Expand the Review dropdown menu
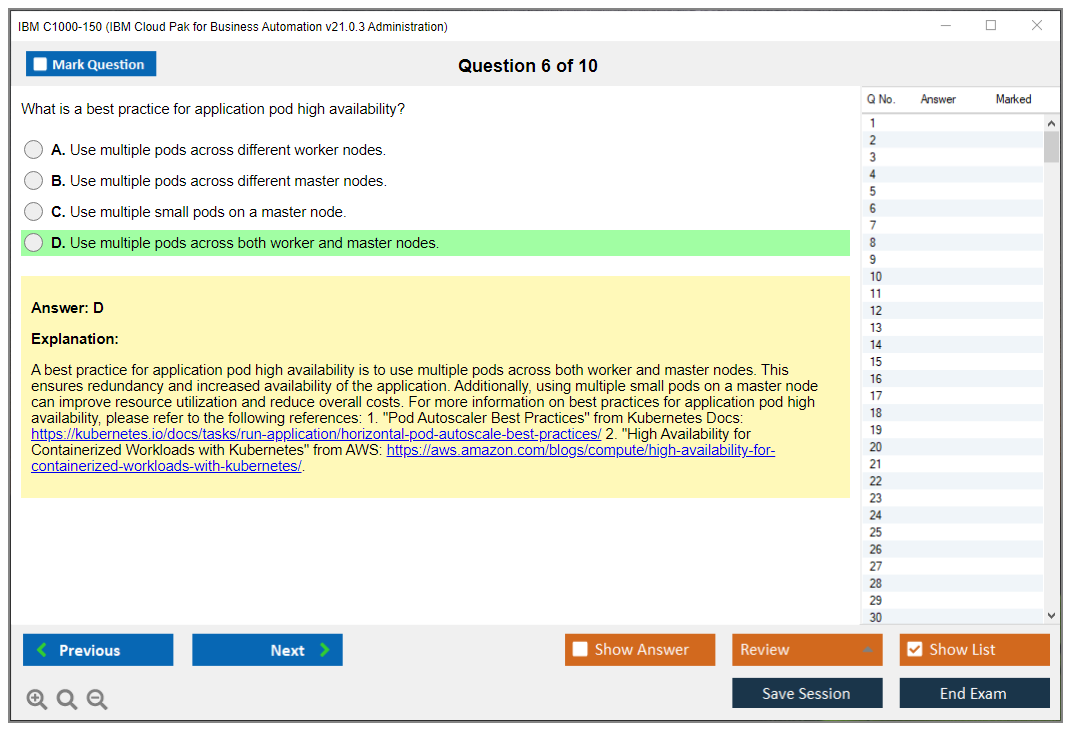 point(806,650)
